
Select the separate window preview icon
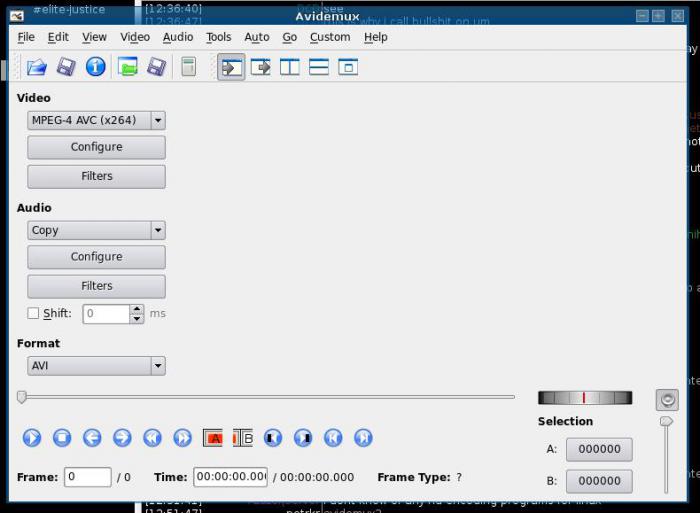[x=348, y=67]
